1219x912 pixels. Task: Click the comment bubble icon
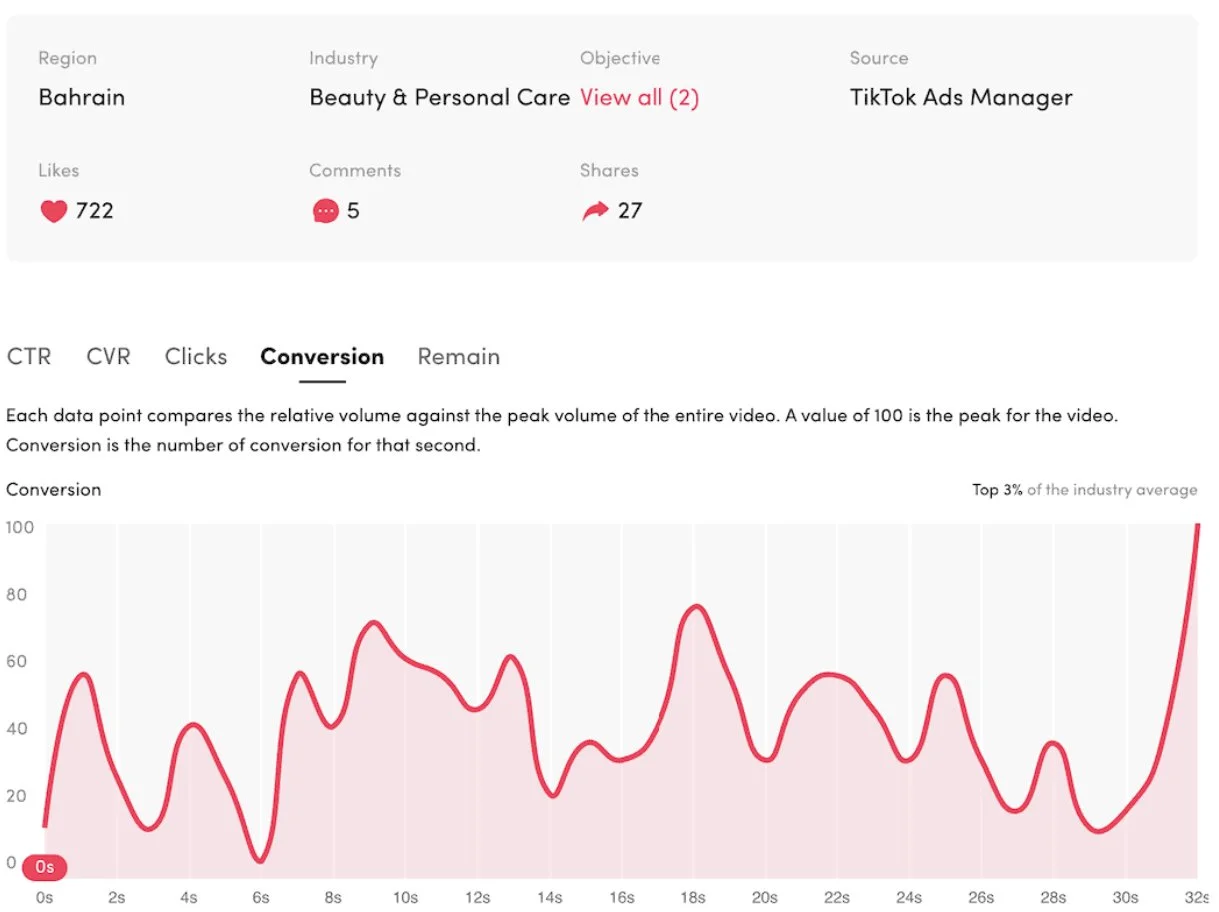point(325,211)
